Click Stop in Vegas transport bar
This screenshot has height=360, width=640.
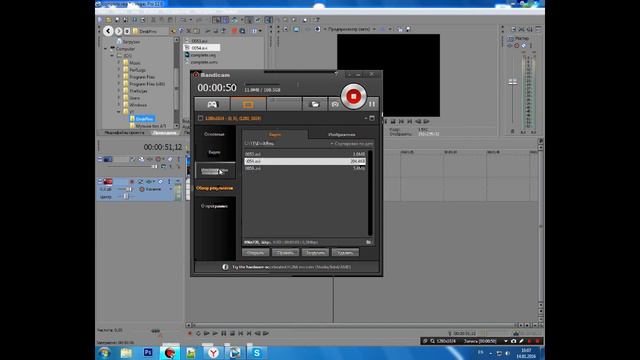coord(232,333)
